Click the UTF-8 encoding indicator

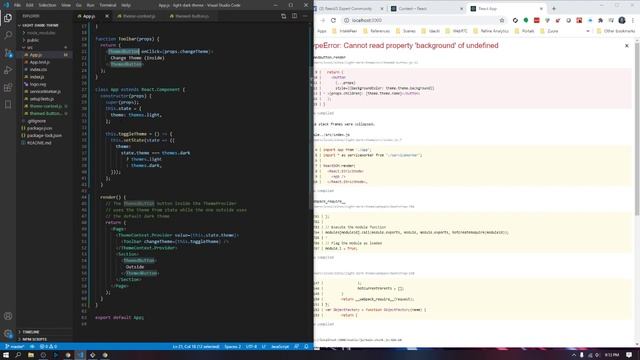(251, 347)
